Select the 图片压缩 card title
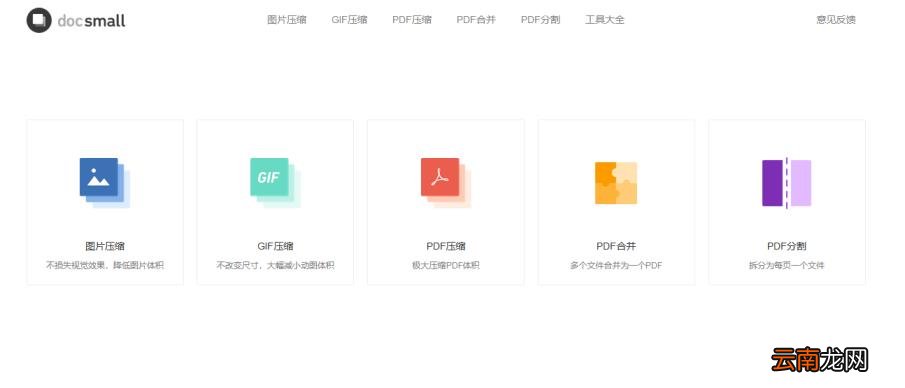905x388 pixels. 105,246
